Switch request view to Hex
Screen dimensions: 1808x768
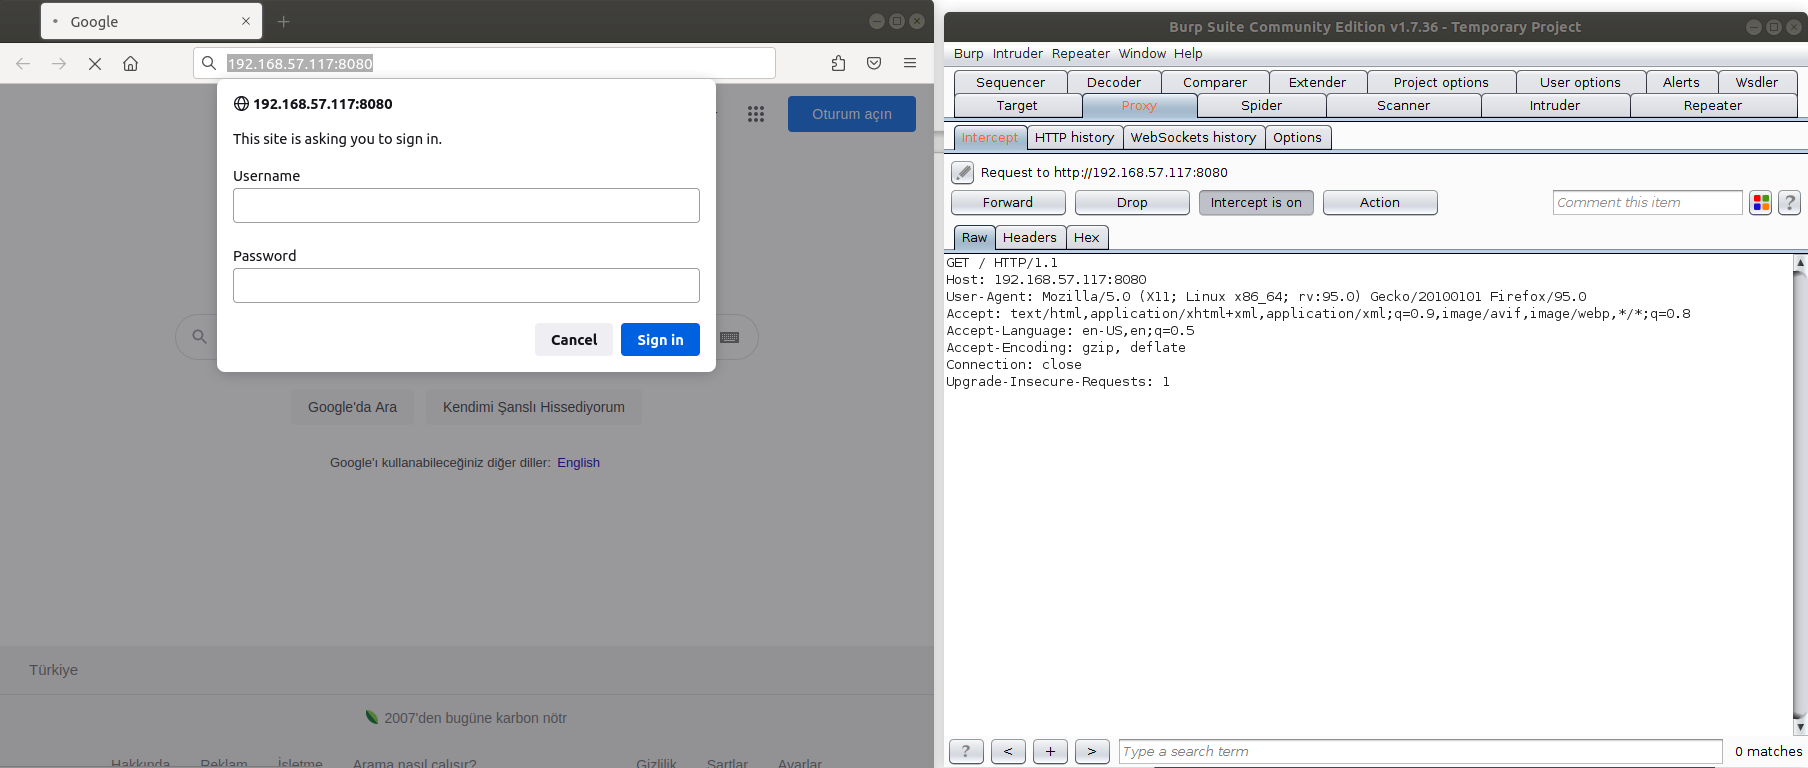click(x=1087, y=237)
